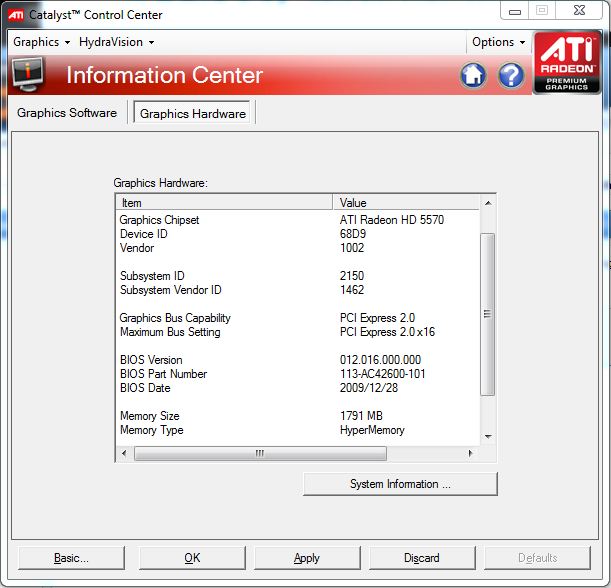The height and width of the screenshot is (588, 611).
Task: Minimize the Catalyst Control Center window
Action: (514, 11)
